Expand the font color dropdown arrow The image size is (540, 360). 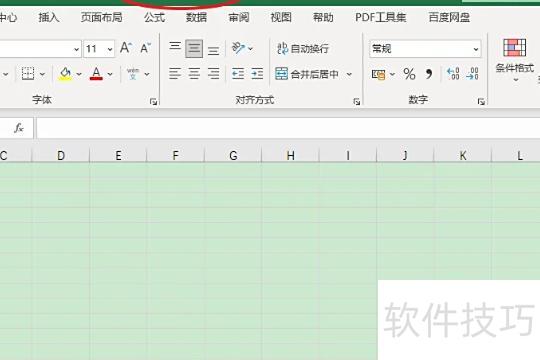coord(110,74)
